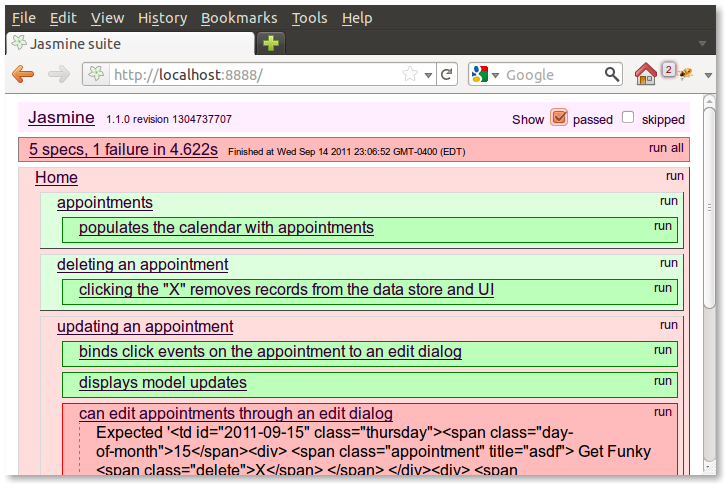
Task: Click the run all link
Action: point(666,148)
